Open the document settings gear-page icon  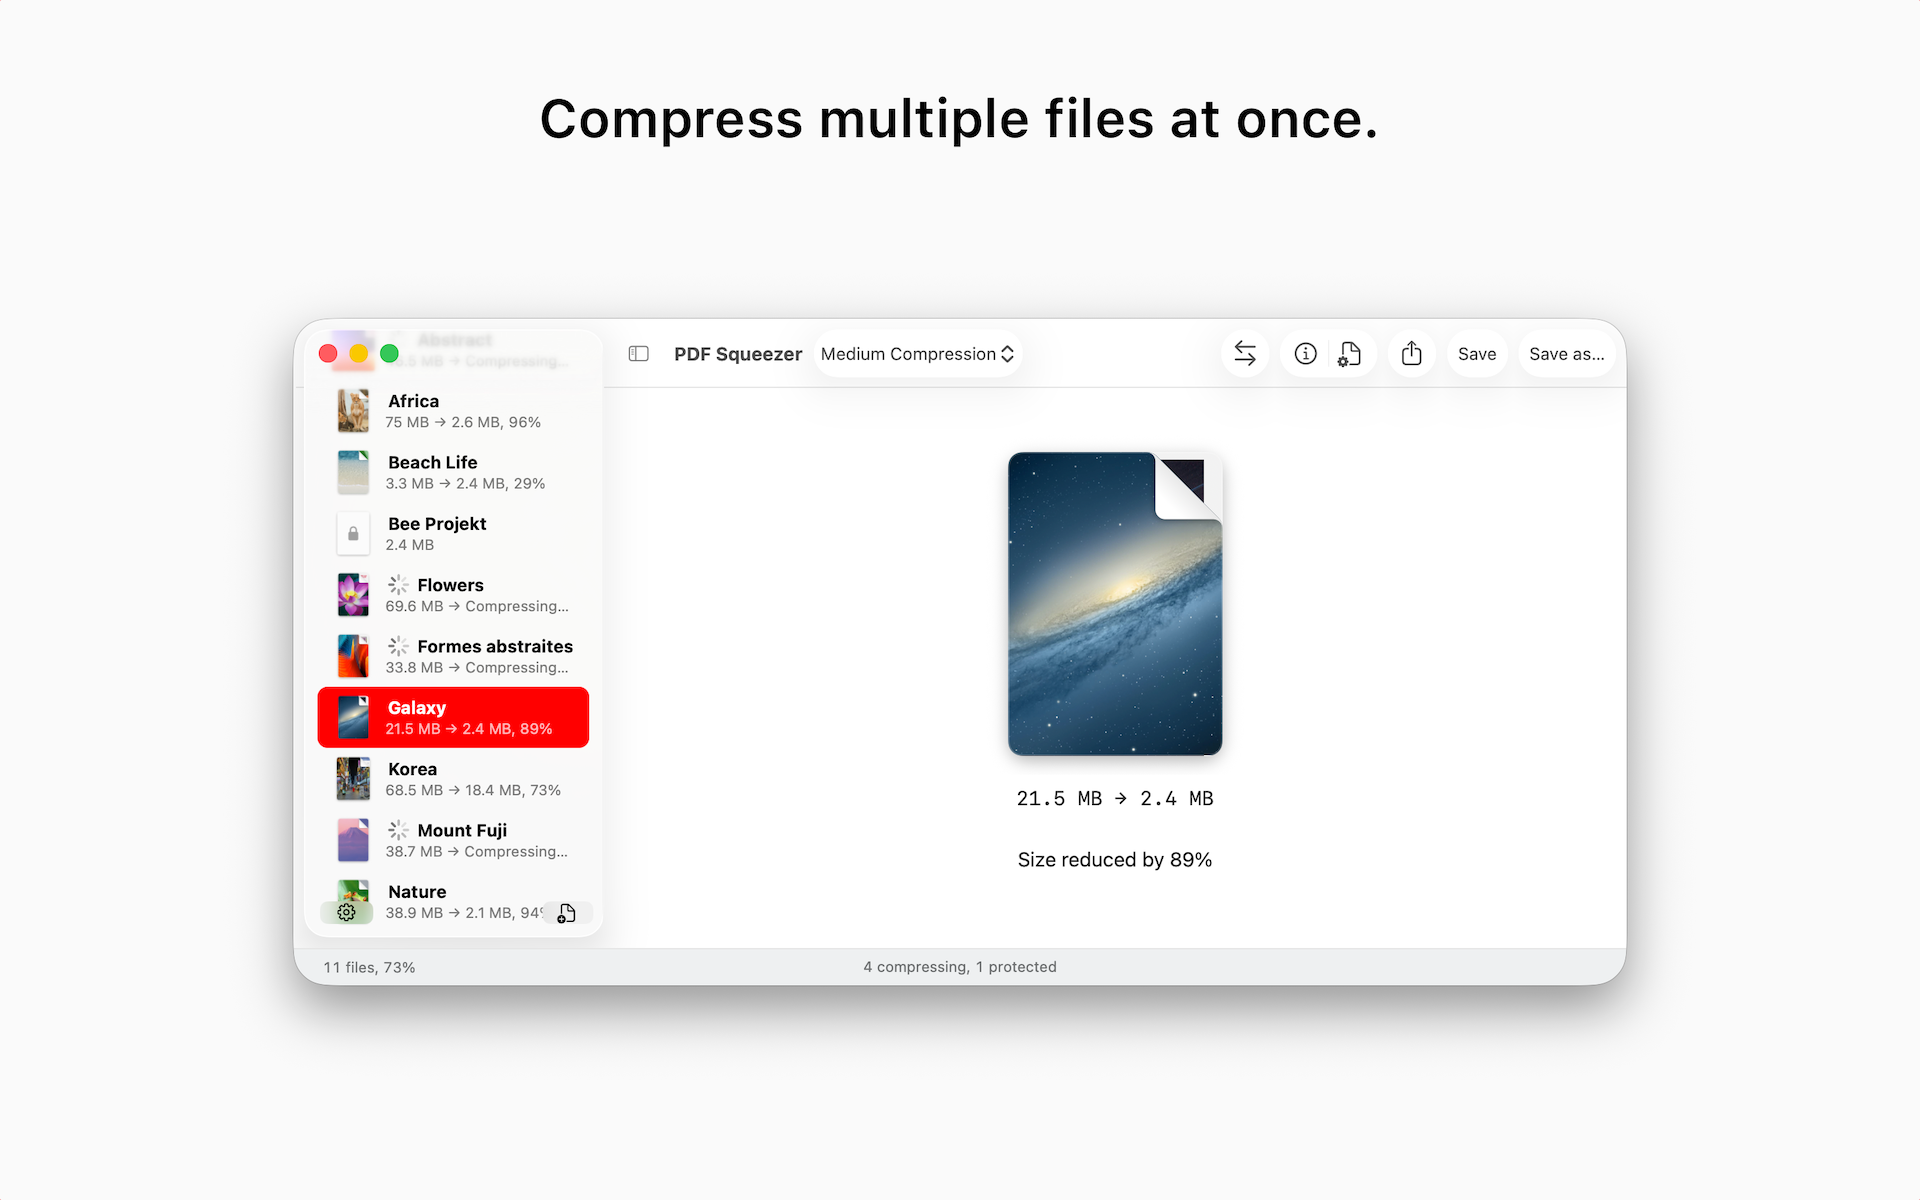(x=1350, y=354)
